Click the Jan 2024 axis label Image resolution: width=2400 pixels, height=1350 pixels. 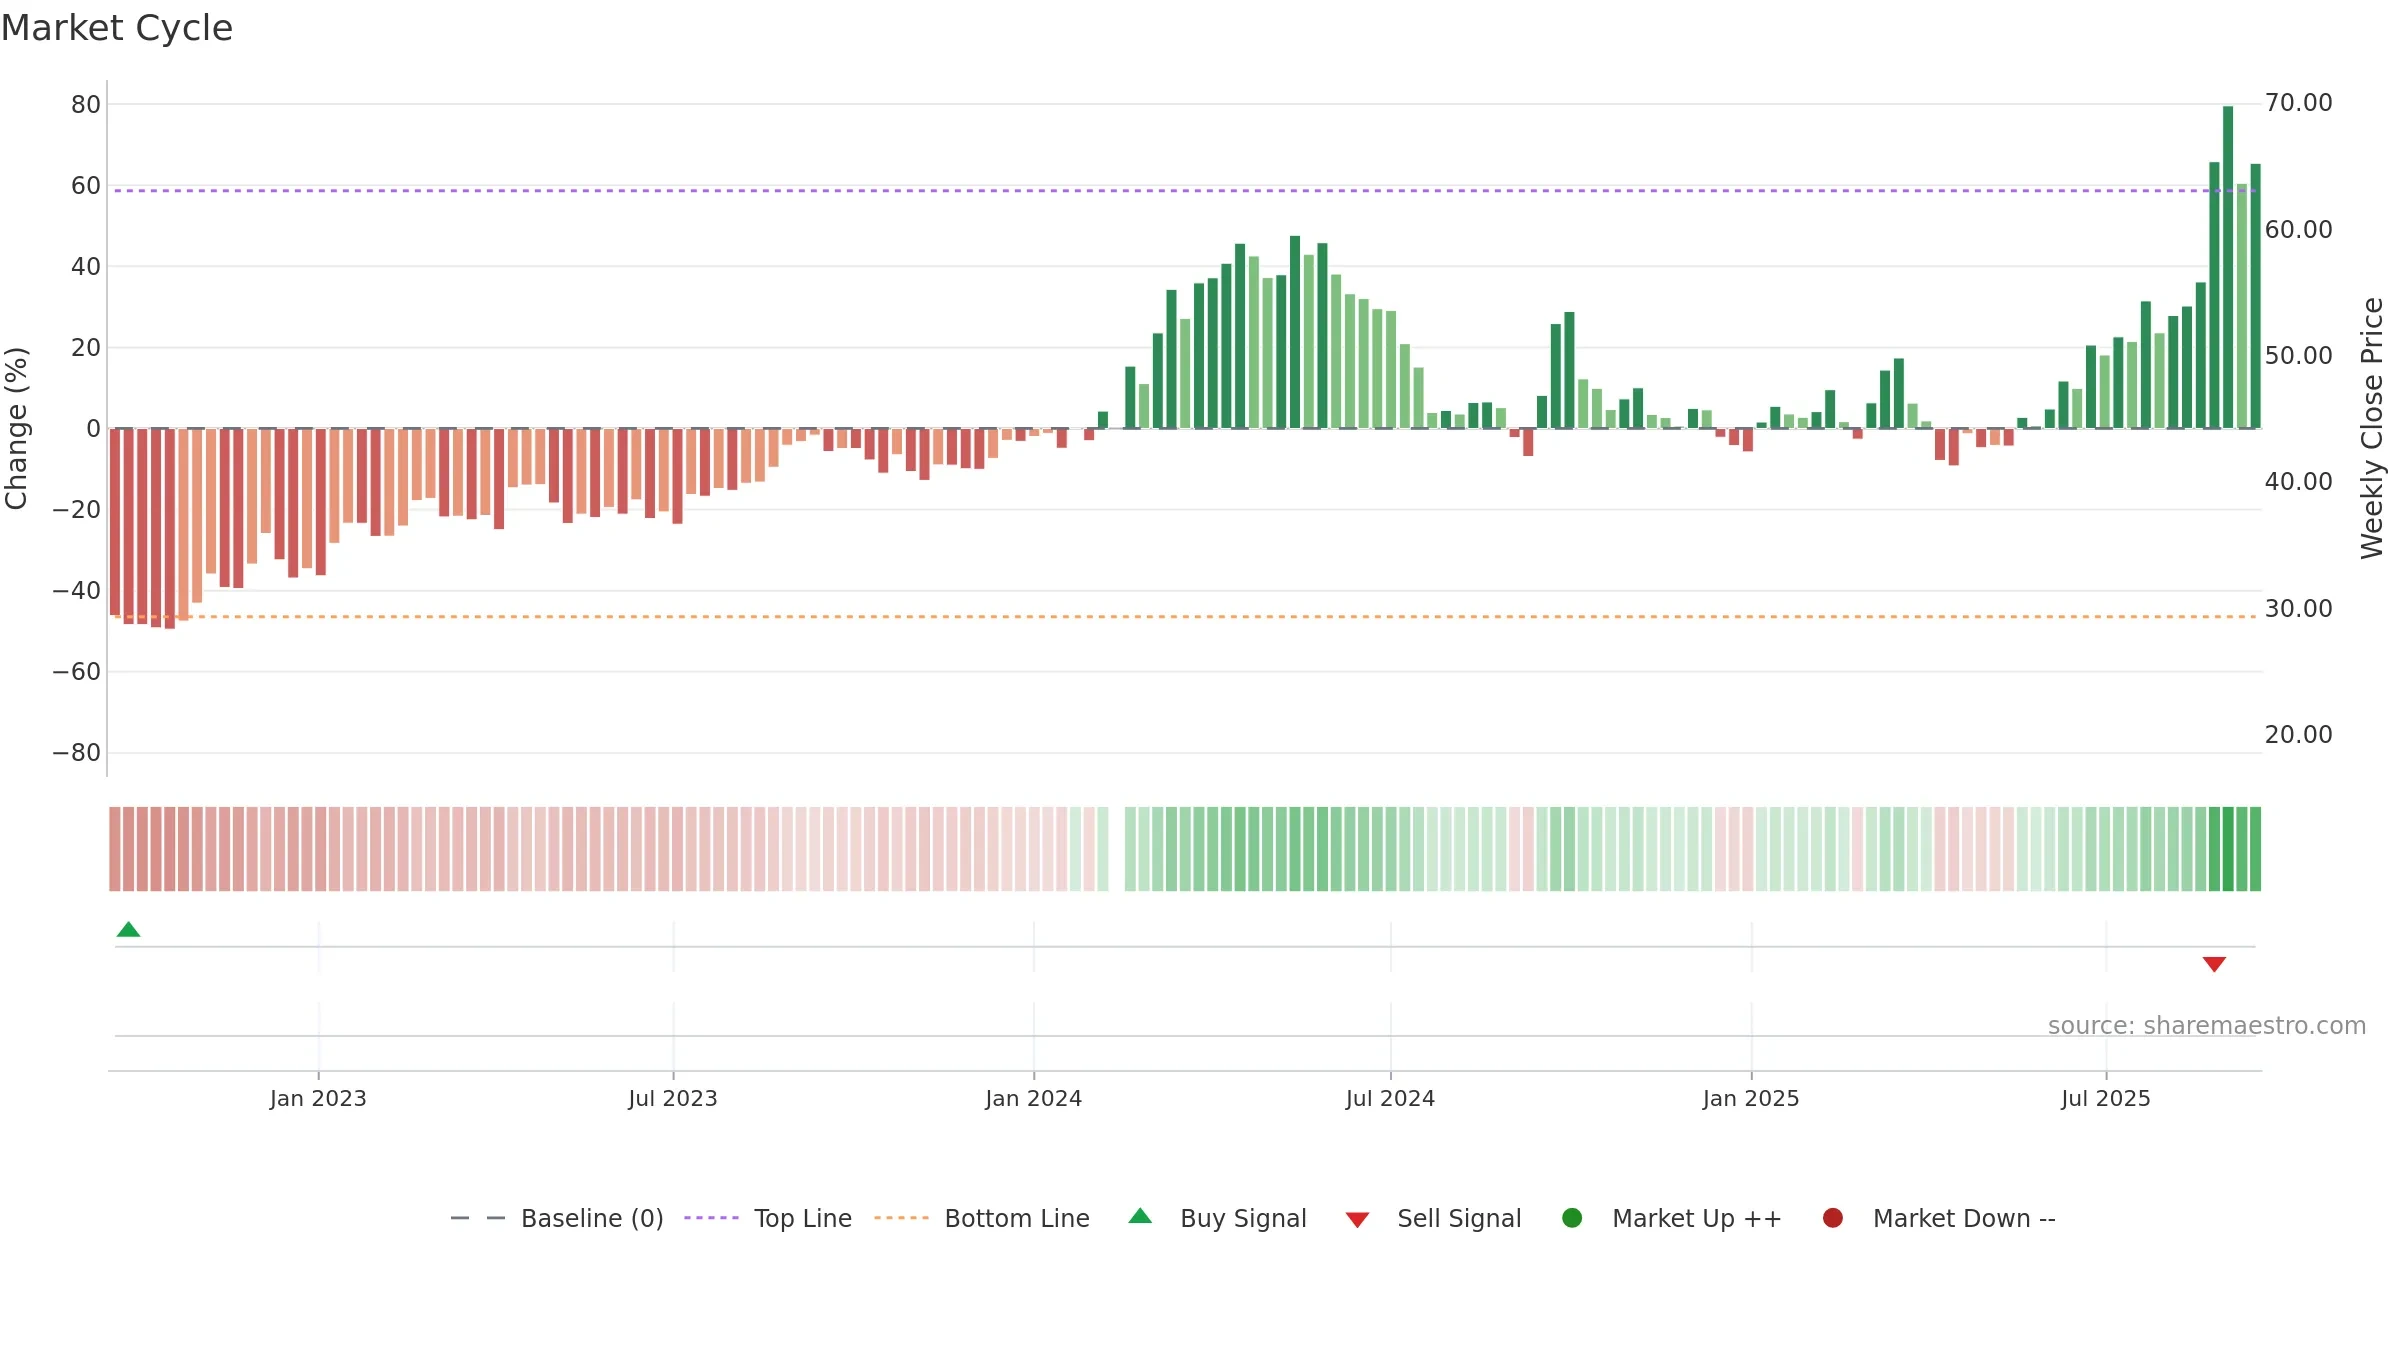click(x=1033, y=1098)
